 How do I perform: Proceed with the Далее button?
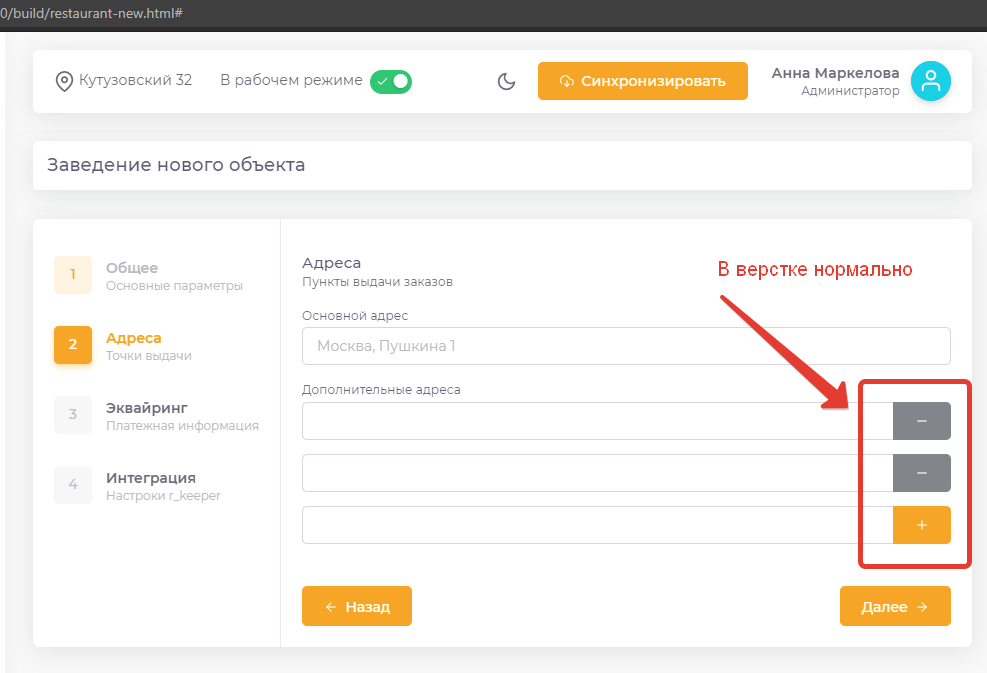pyautogui.click(x=895, y=606)
